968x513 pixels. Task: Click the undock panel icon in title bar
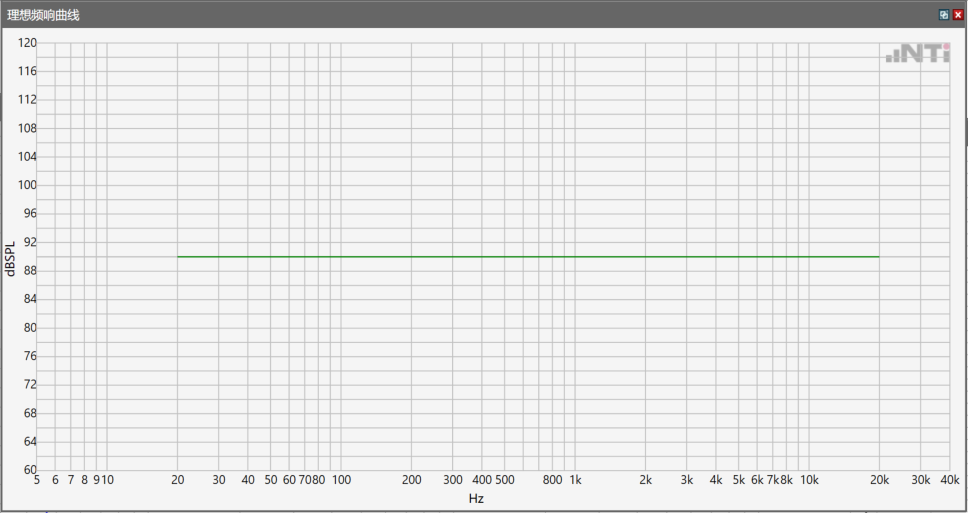click(x=942, y=15)
